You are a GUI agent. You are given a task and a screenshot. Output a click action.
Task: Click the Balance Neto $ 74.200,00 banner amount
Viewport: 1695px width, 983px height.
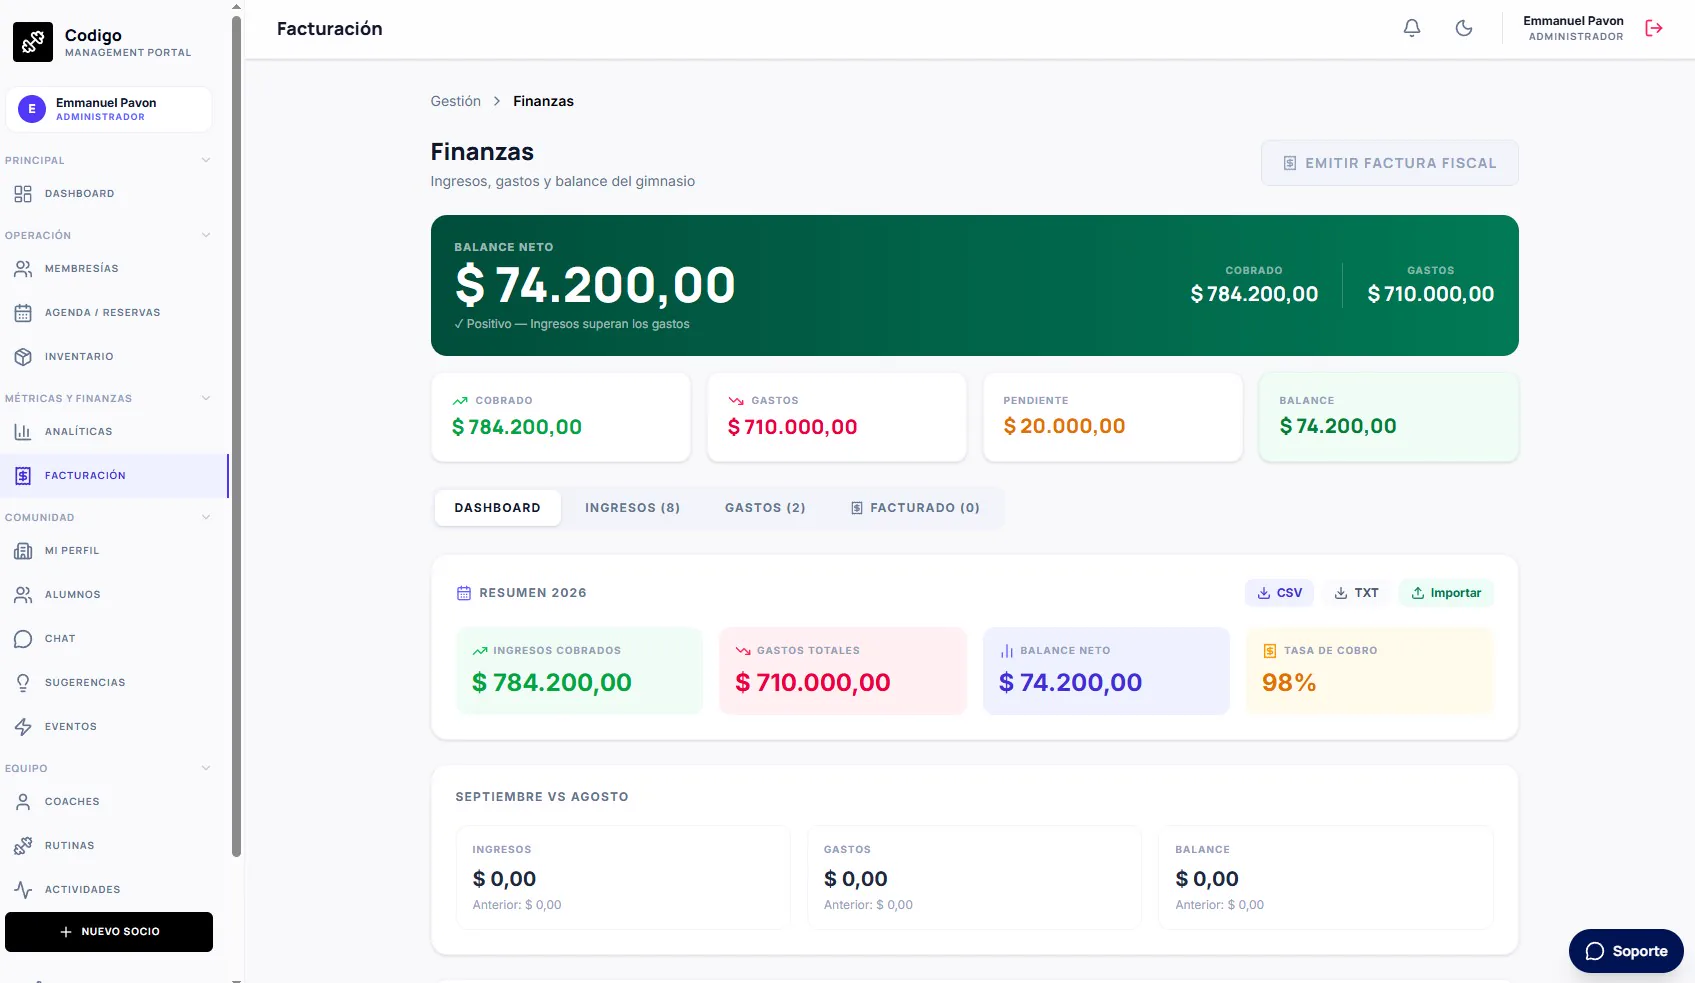[595, 285]
